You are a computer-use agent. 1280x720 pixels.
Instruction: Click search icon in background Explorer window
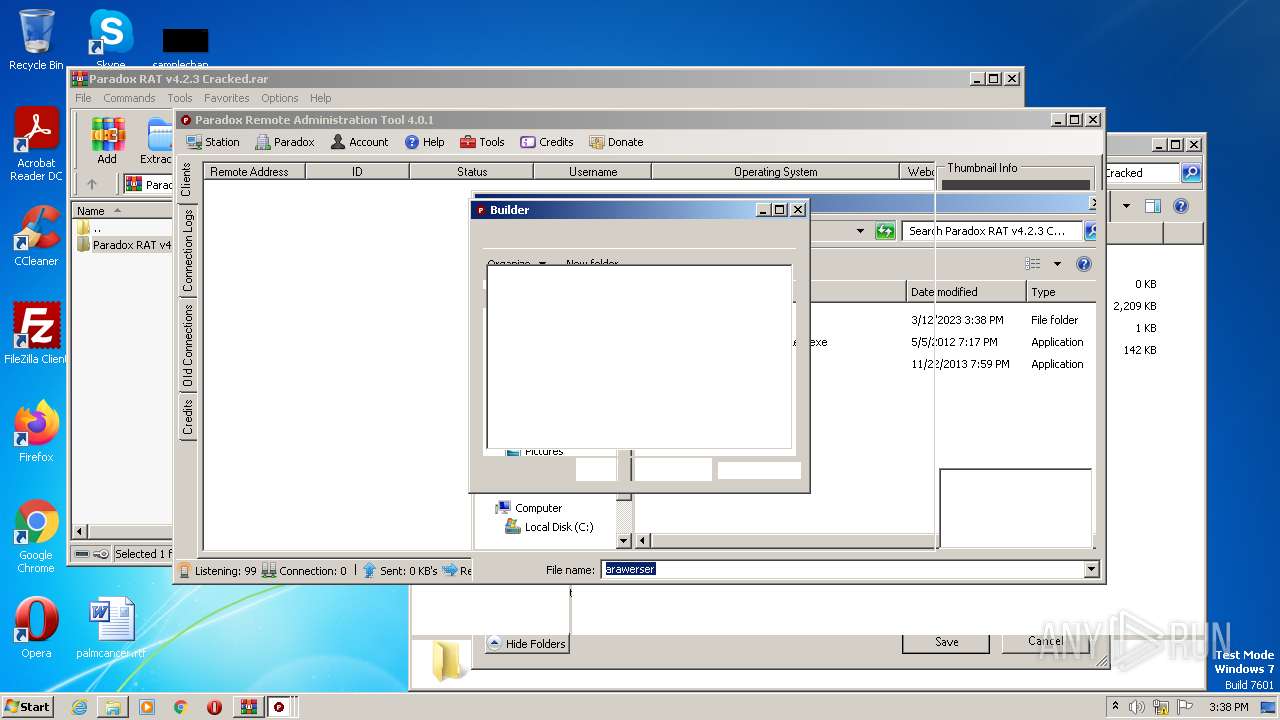(1191, 173)
